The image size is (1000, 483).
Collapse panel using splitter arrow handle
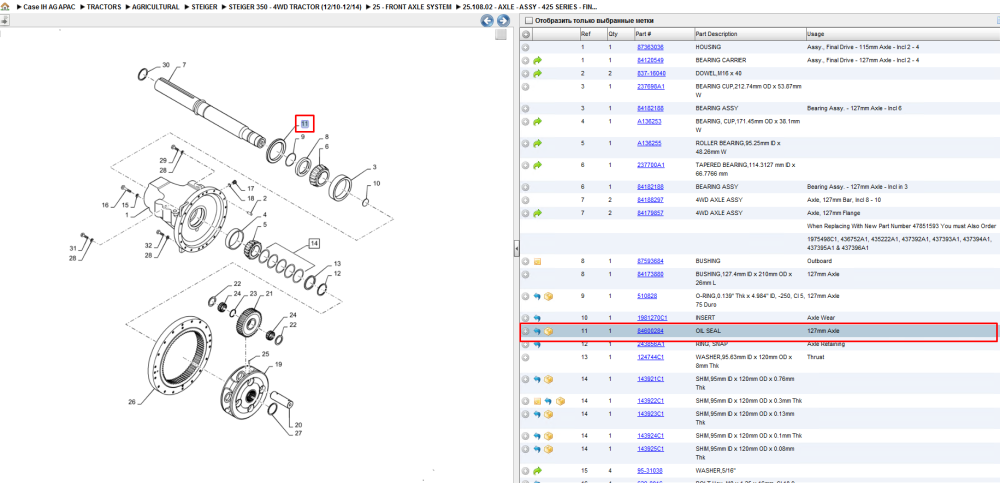[x=517, y=248]
